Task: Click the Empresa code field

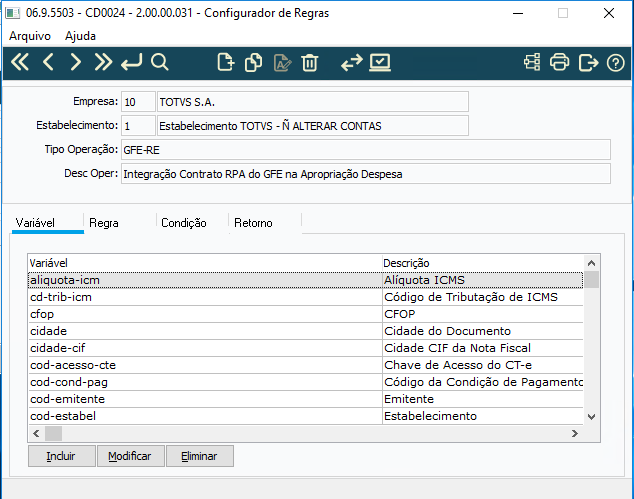Action: [x=138, y=101]
